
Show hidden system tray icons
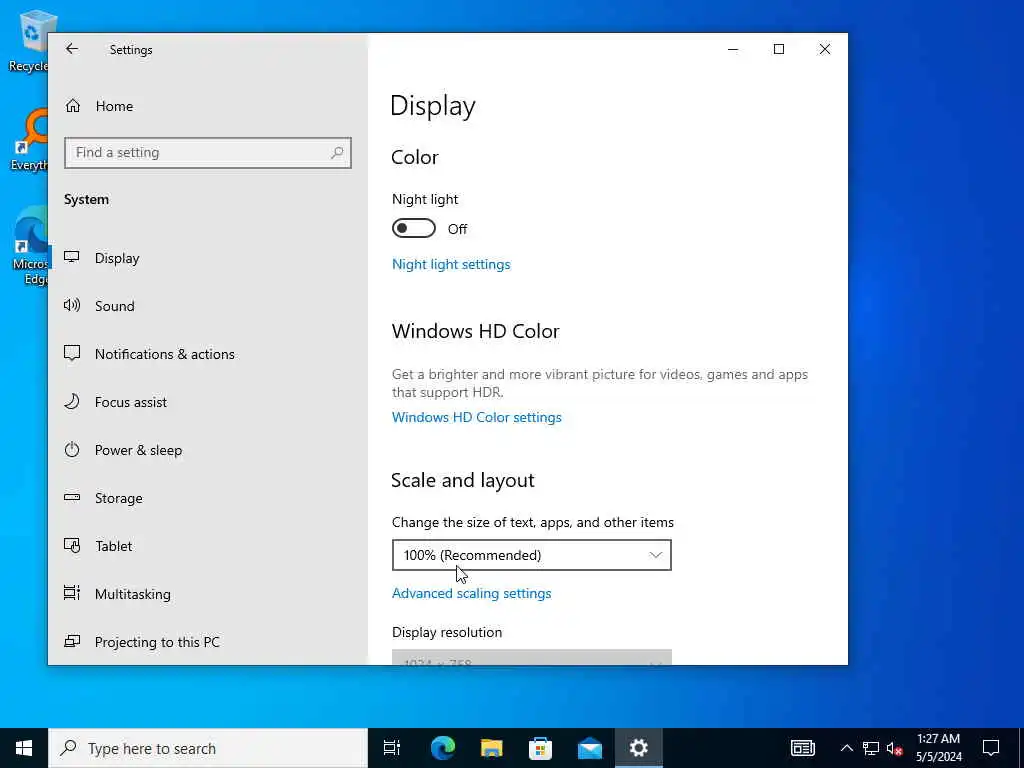(x=846, y=748)
